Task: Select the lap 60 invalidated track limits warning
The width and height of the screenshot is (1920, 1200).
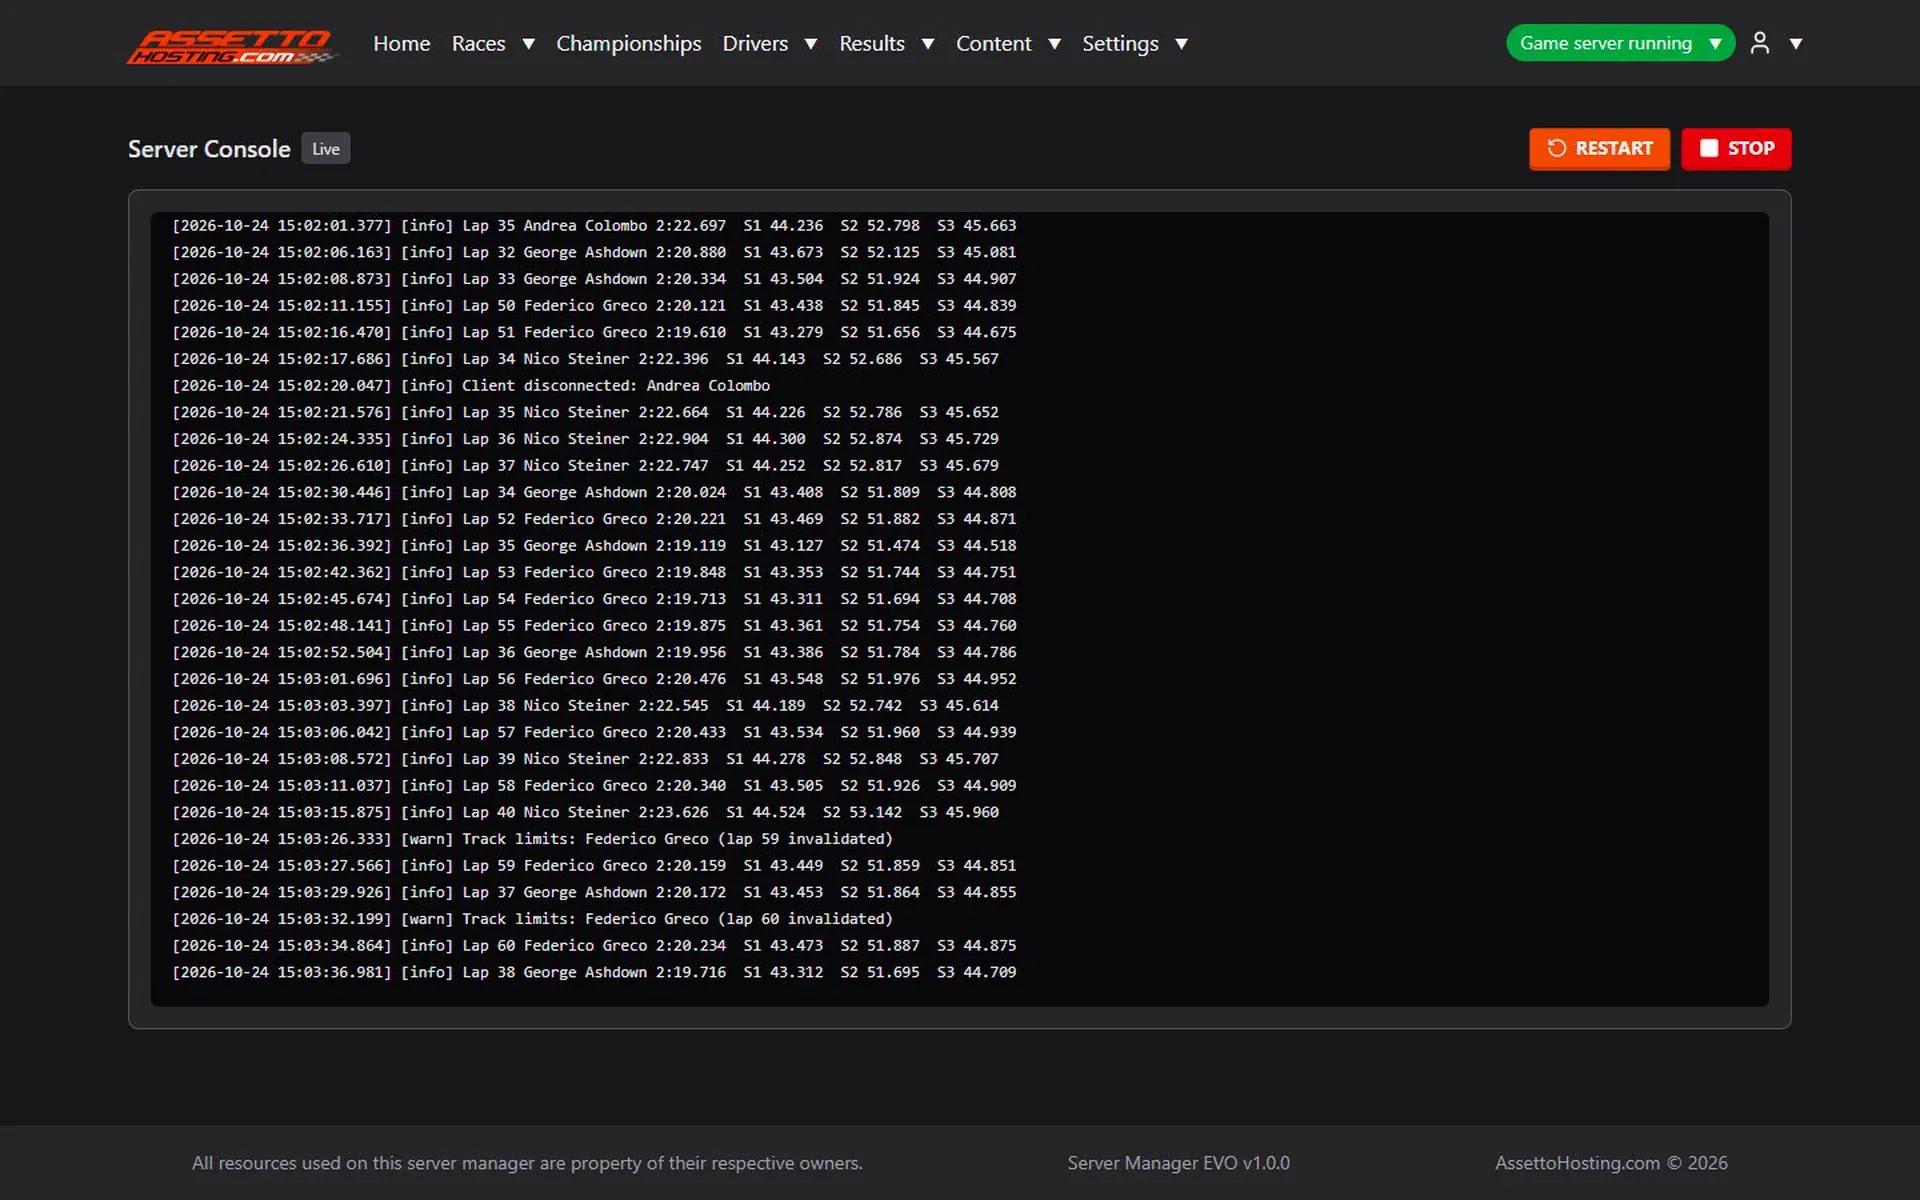Action: 532,919
